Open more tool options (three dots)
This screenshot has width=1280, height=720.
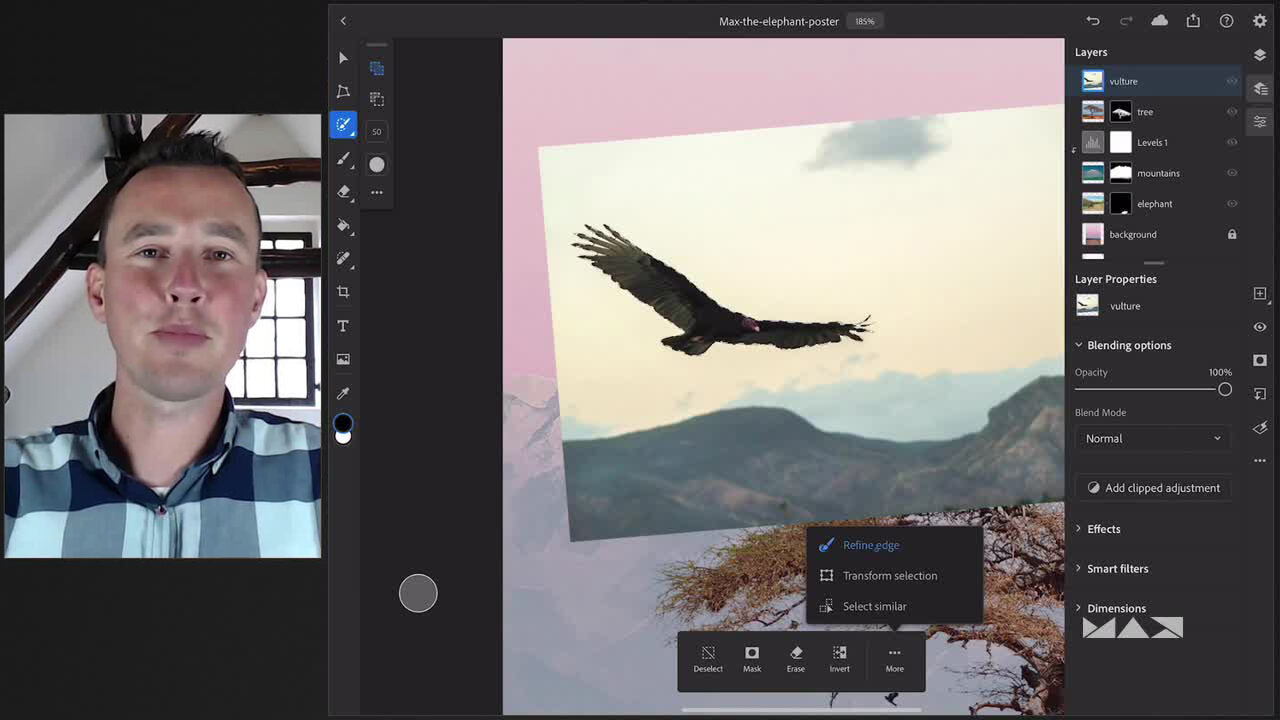tap(377, 192)
